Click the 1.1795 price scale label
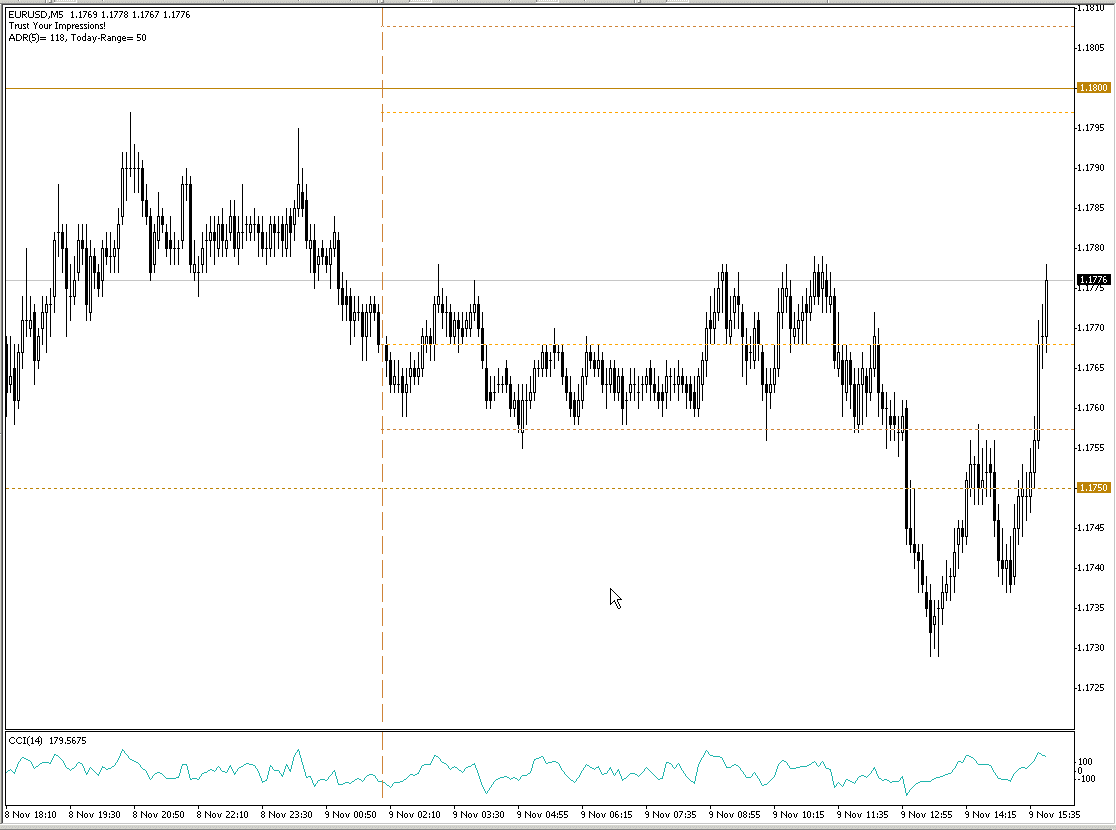 click(1092, 127)
